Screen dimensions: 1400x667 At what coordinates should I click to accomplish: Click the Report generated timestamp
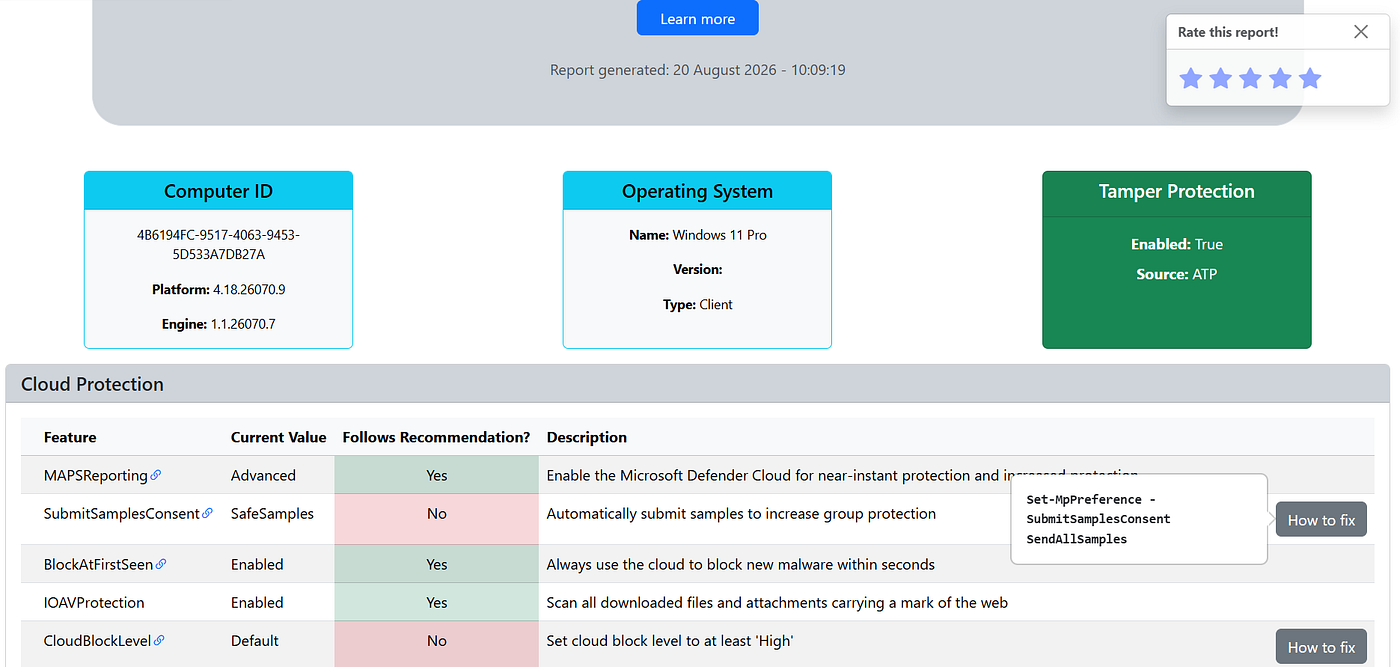698,70
